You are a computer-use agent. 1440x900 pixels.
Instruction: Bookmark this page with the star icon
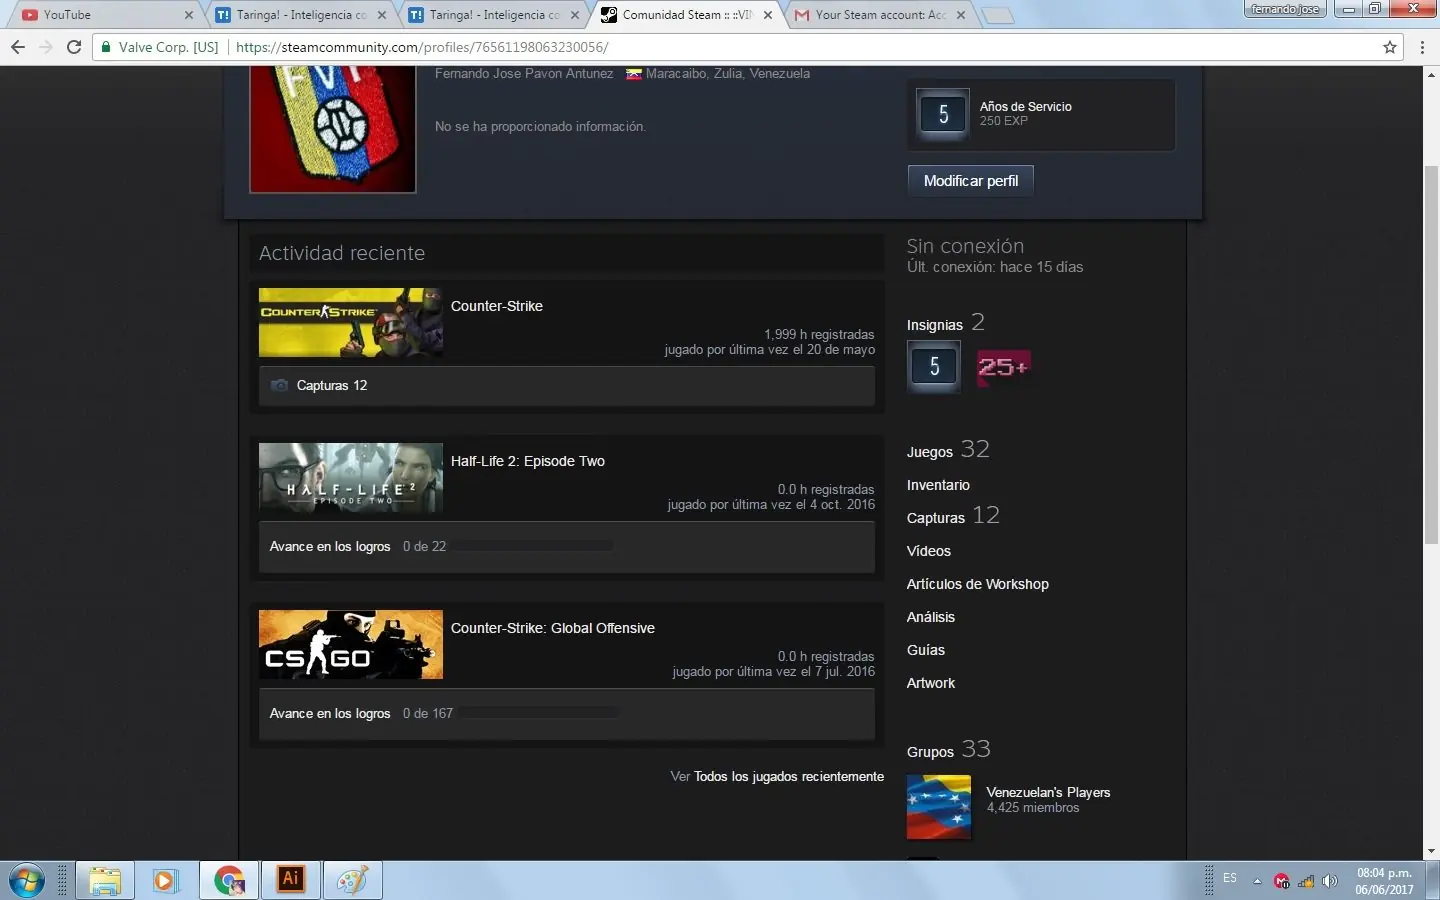[x=1390, y=47]
